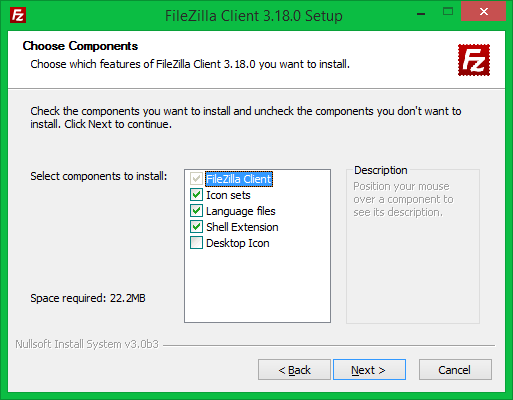Image resolution: width=513 pixels, height=400 pixels.
Task: Click the disabled maximize window button
Action: tap(448, 12)
